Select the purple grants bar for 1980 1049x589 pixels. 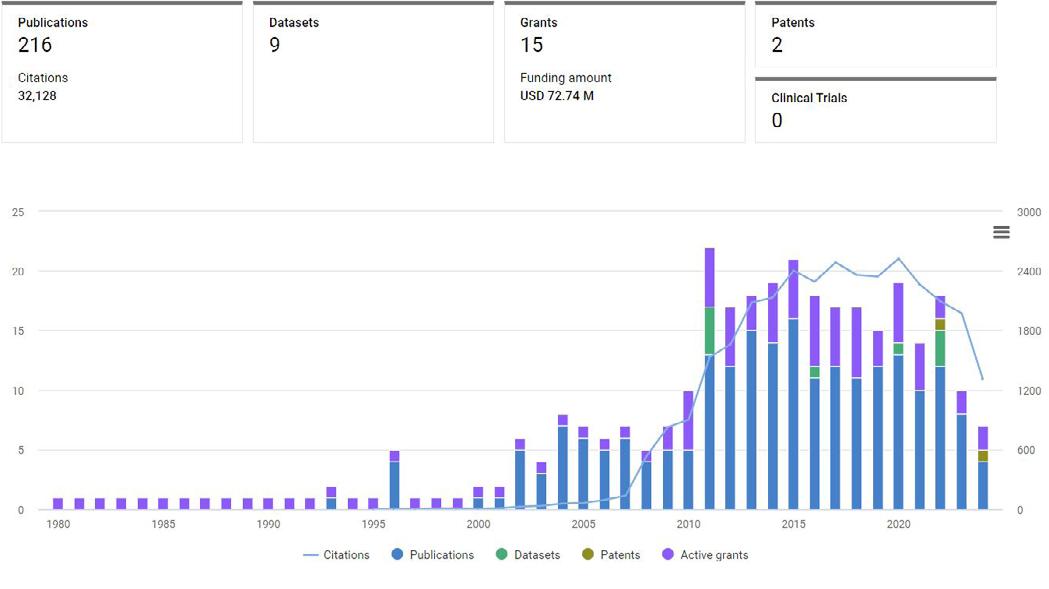pyautogui.click(x=58, y=504)
